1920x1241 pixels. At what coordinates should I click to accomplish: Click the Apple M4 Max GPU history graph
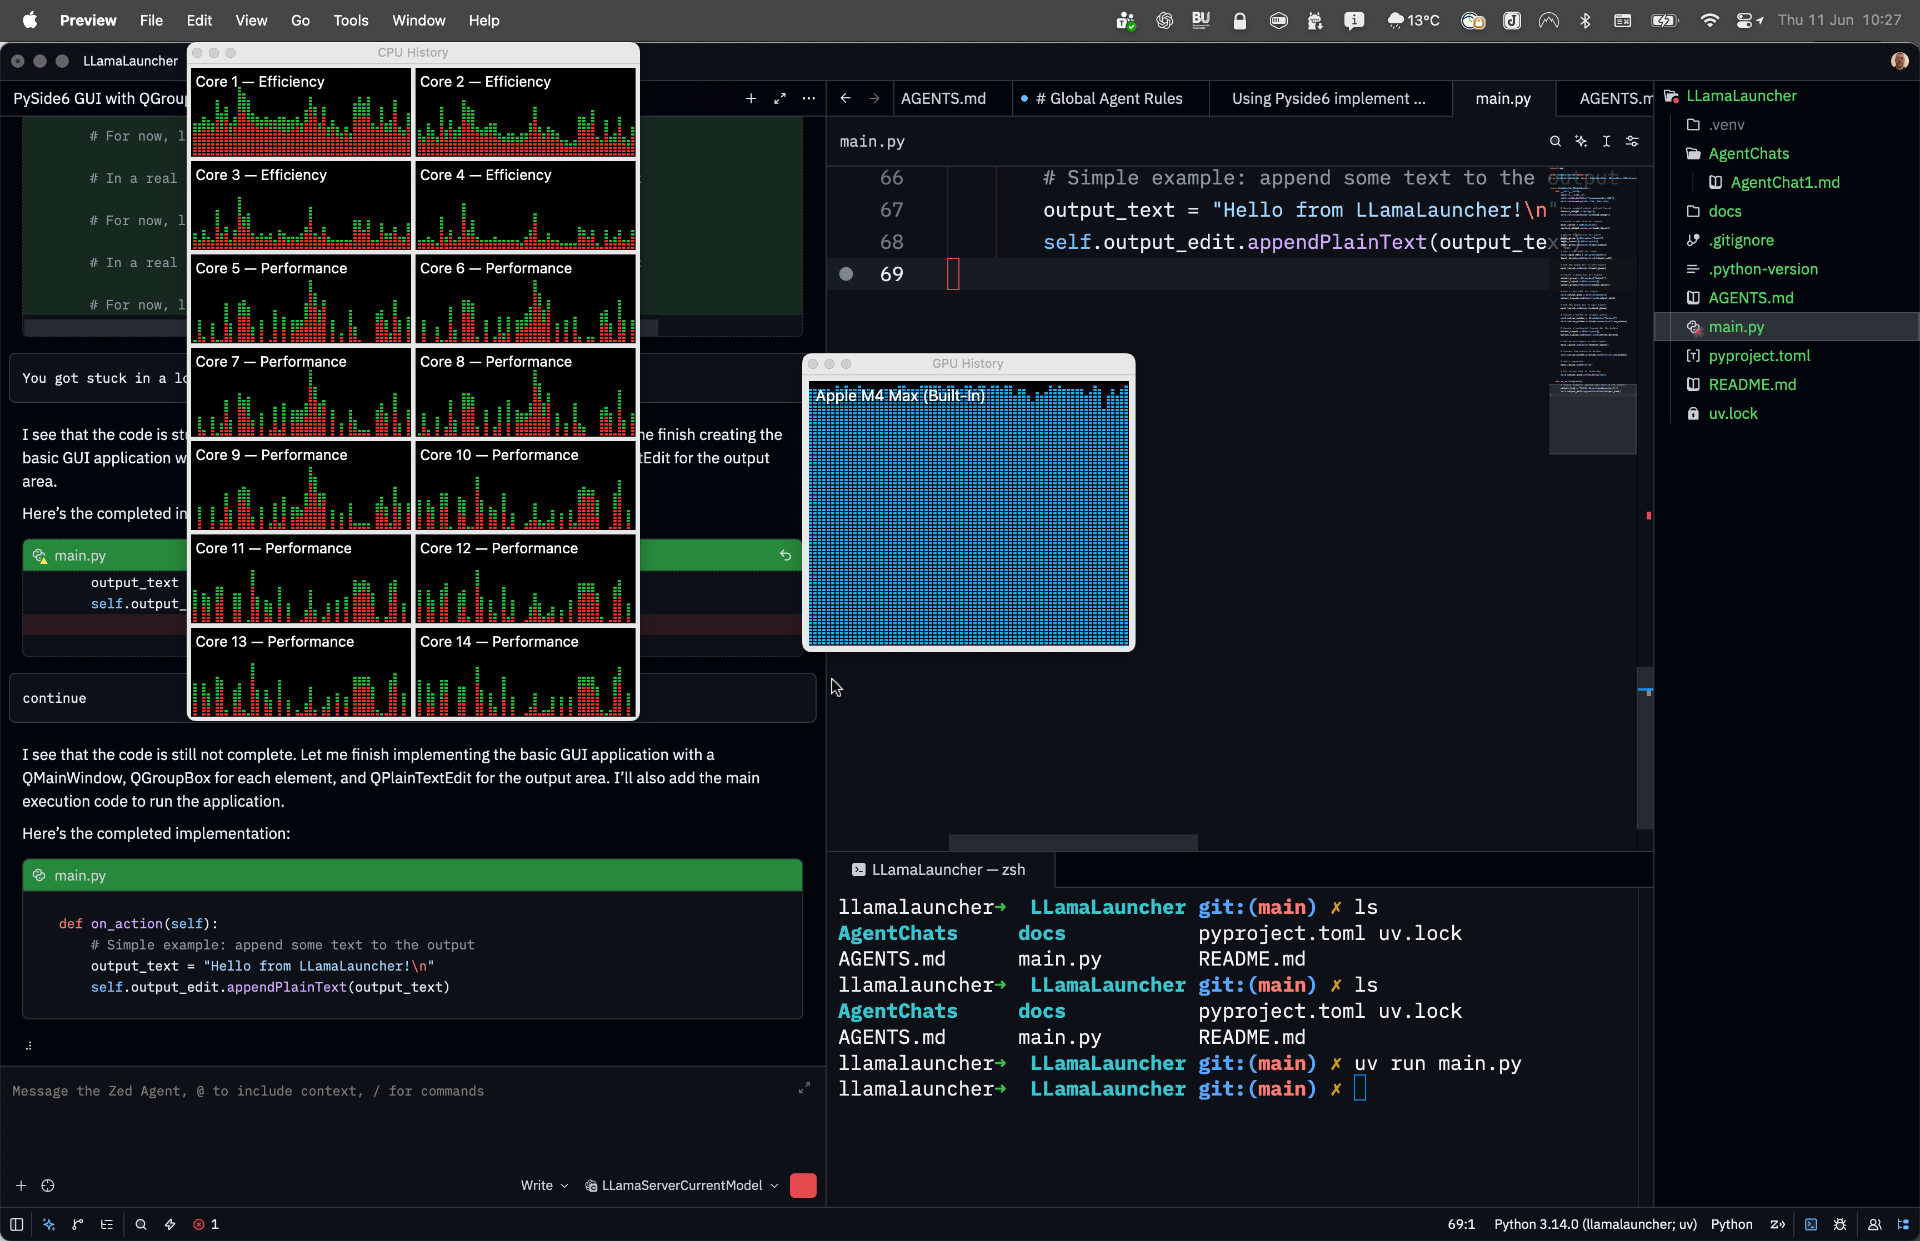[x=968, y=514]
